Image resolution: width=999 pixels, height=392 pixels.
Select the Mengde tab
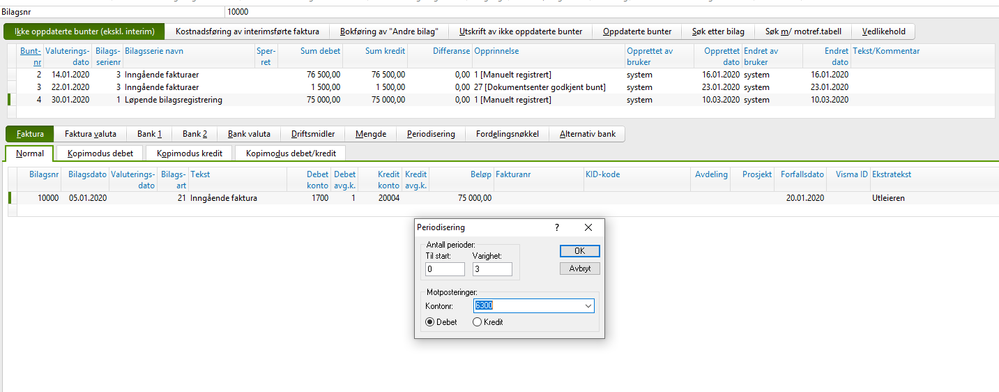371,134
